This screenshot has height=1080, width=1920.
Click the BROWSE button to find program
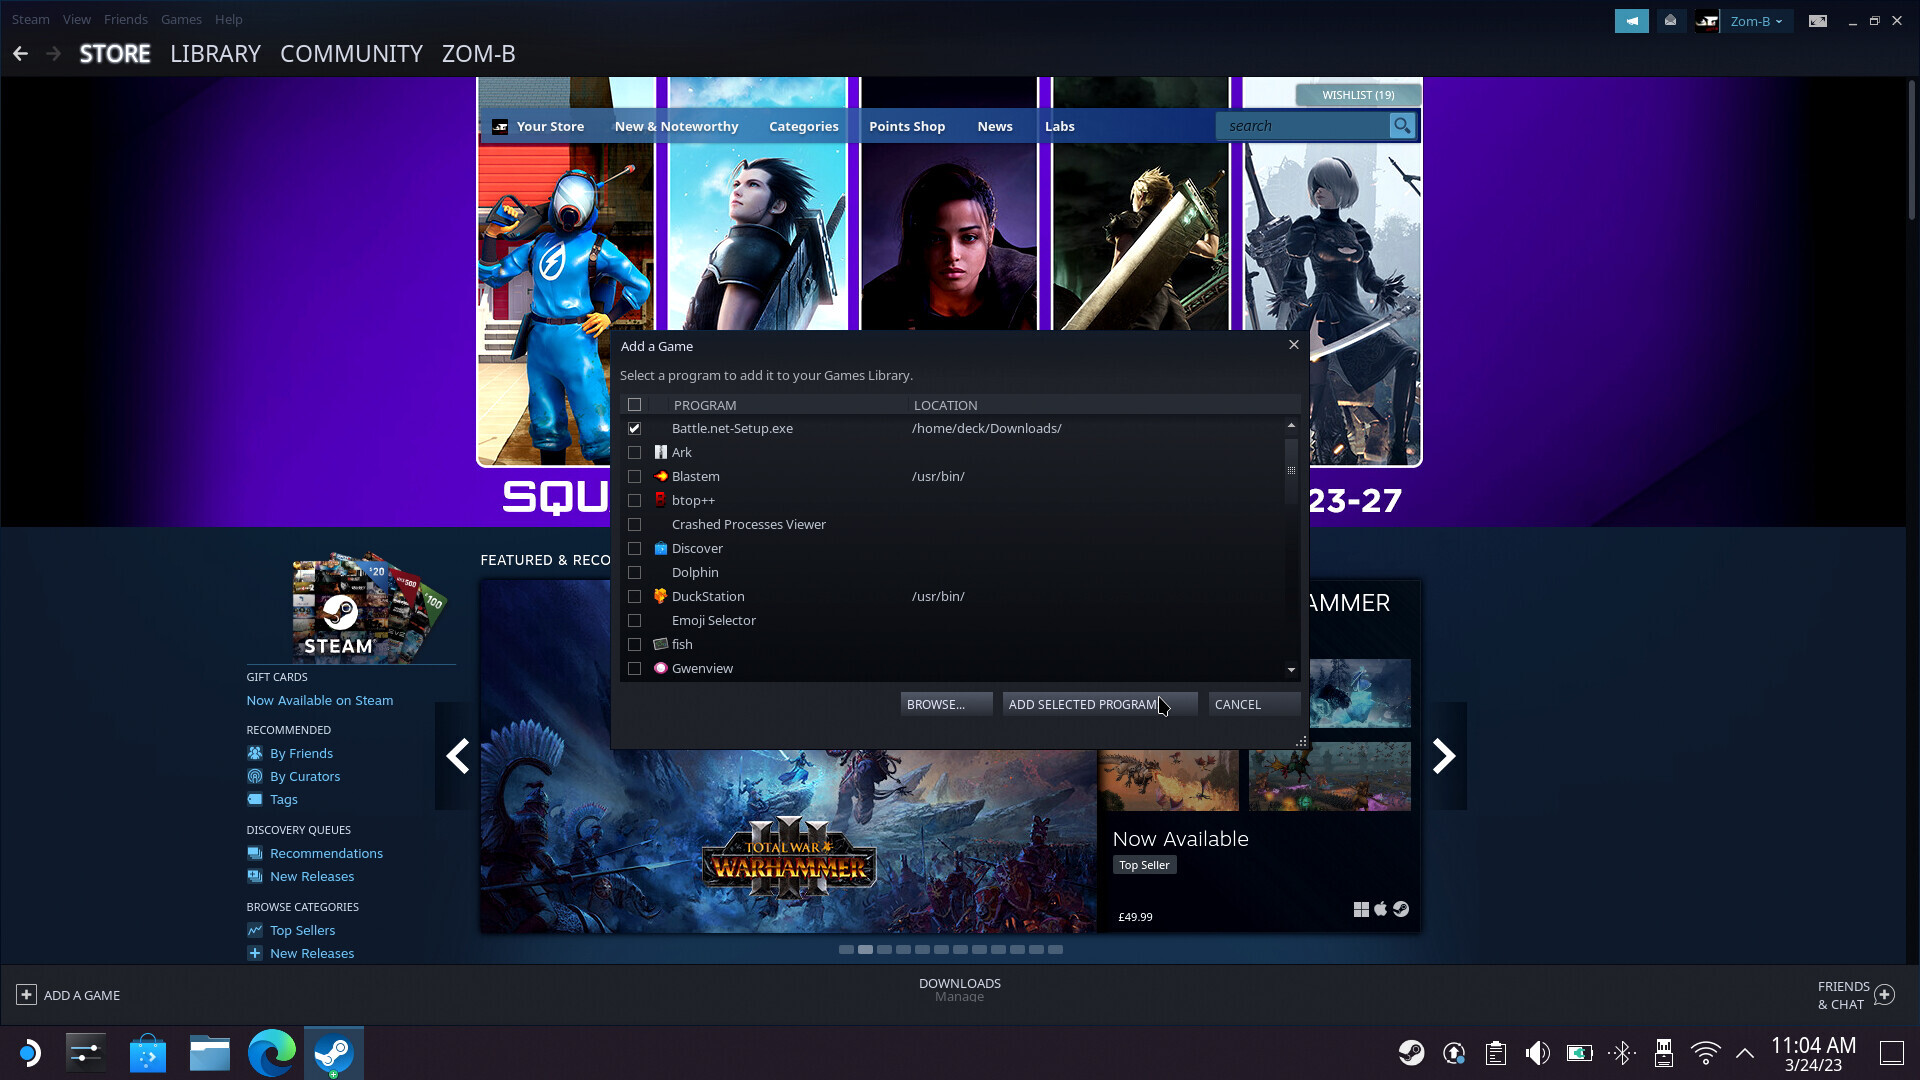[936, 704]
